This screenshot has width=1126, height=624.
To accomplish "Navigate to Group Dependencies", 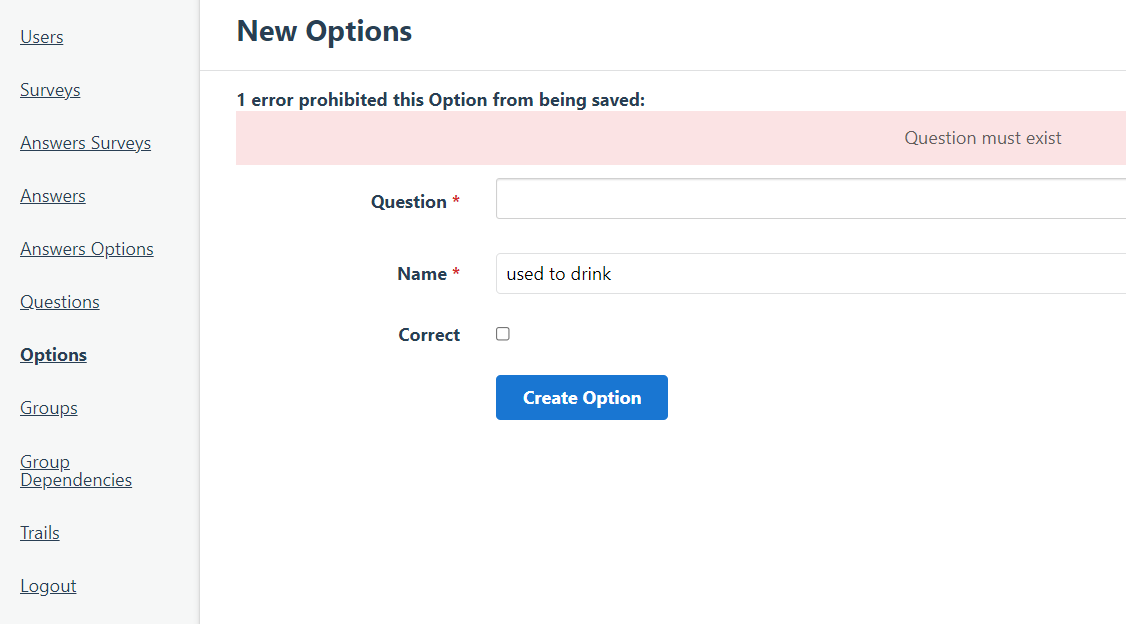I will coord(75,470).
